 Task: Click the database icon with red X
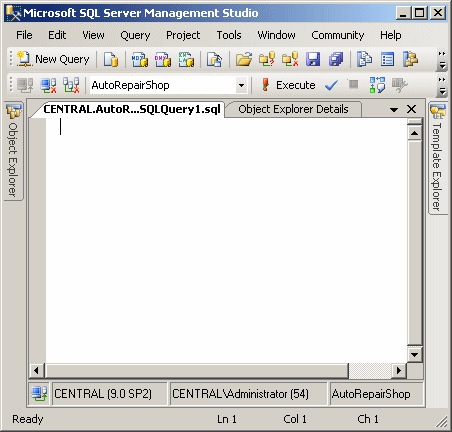pyautogui.click(x=290, y=59)
